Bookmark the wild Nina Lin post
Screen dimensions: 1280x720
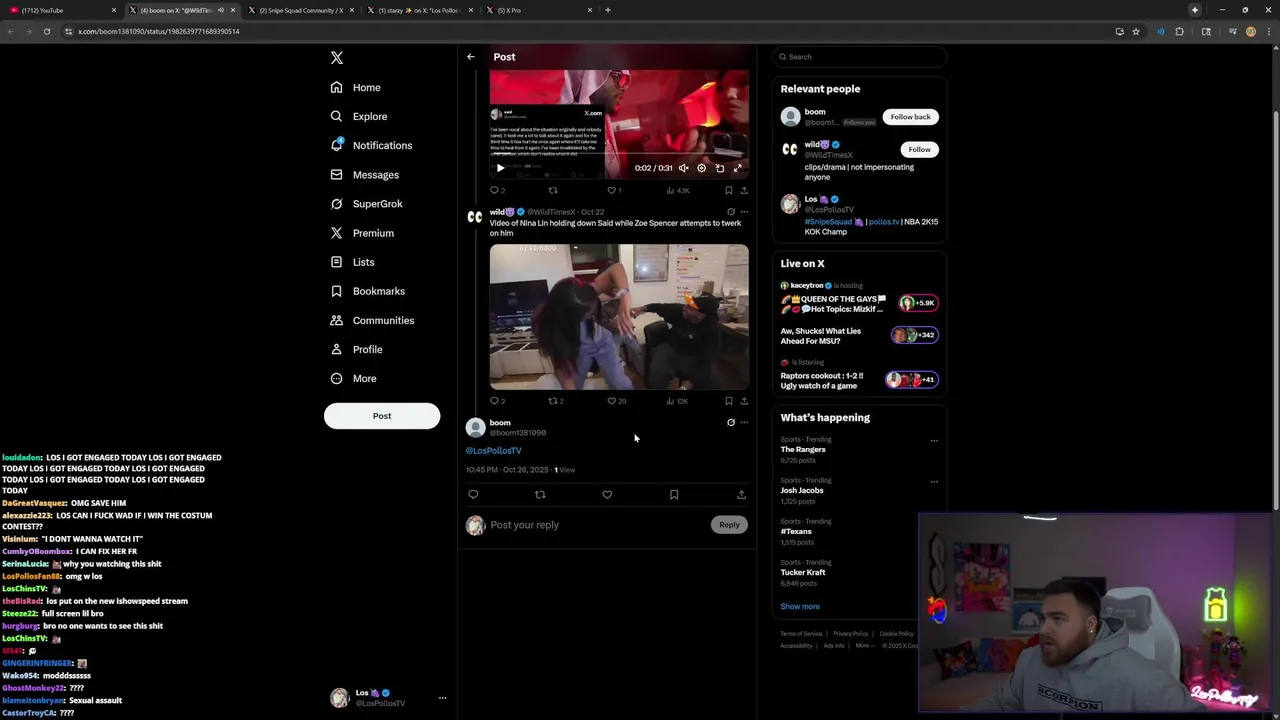[728, 401]
